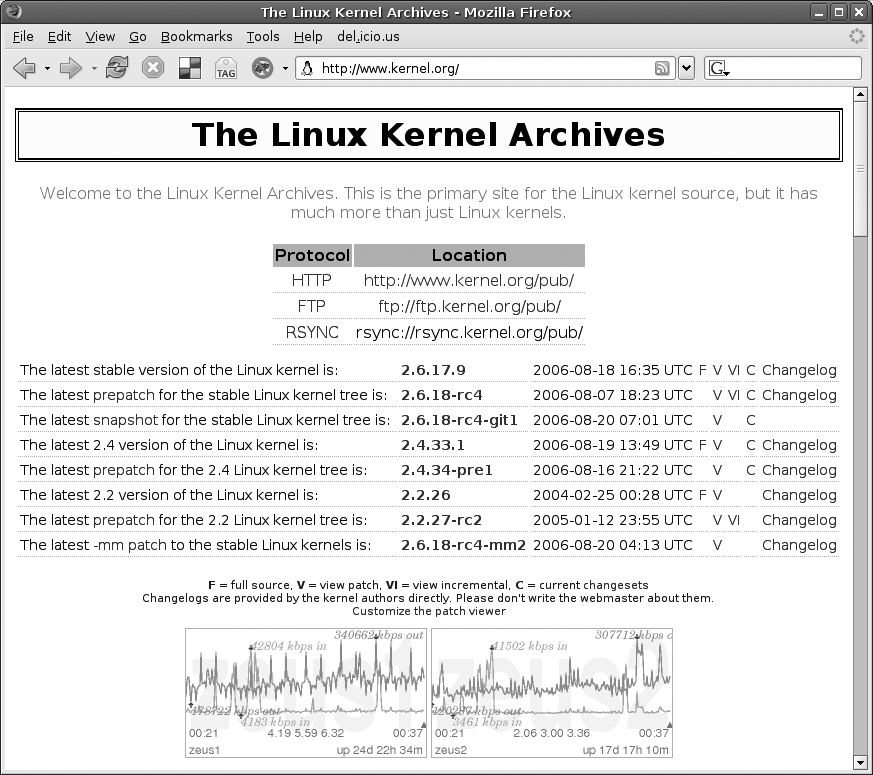Open Changelog for 2.6.18-rc4-mm2 row
873x775 pixels.
point(799,546)
